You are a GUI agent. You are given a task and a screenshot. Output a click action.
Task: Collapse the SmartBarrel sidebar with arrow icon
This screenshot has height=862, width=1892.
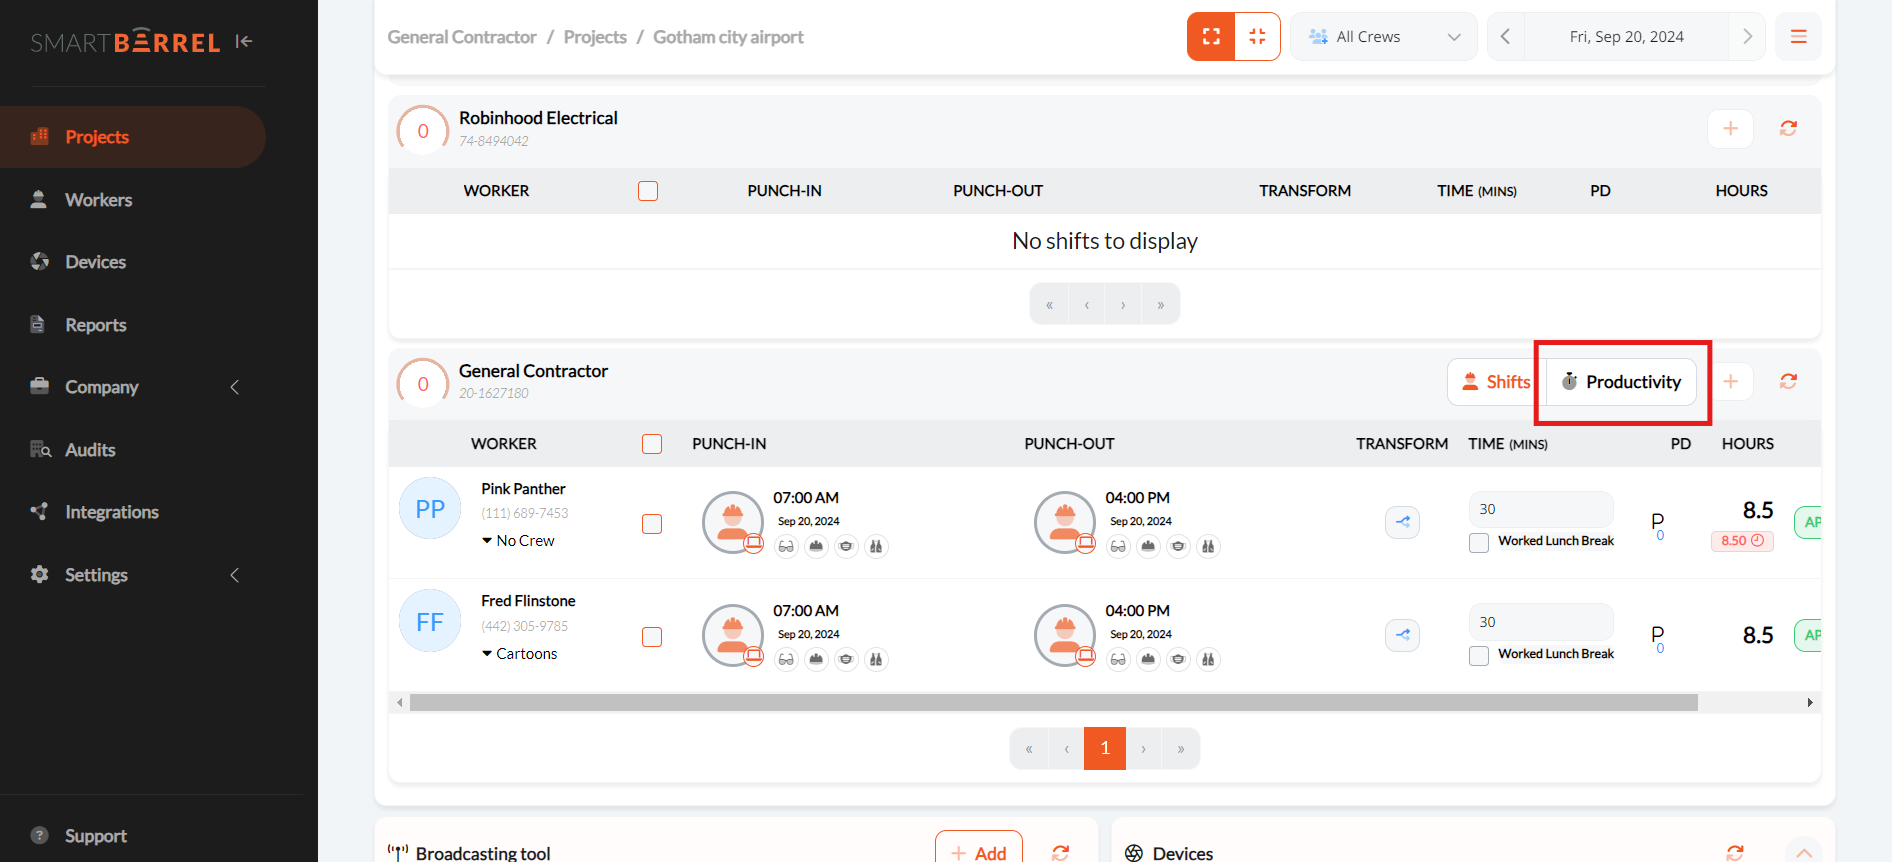(x=244, y=41)
